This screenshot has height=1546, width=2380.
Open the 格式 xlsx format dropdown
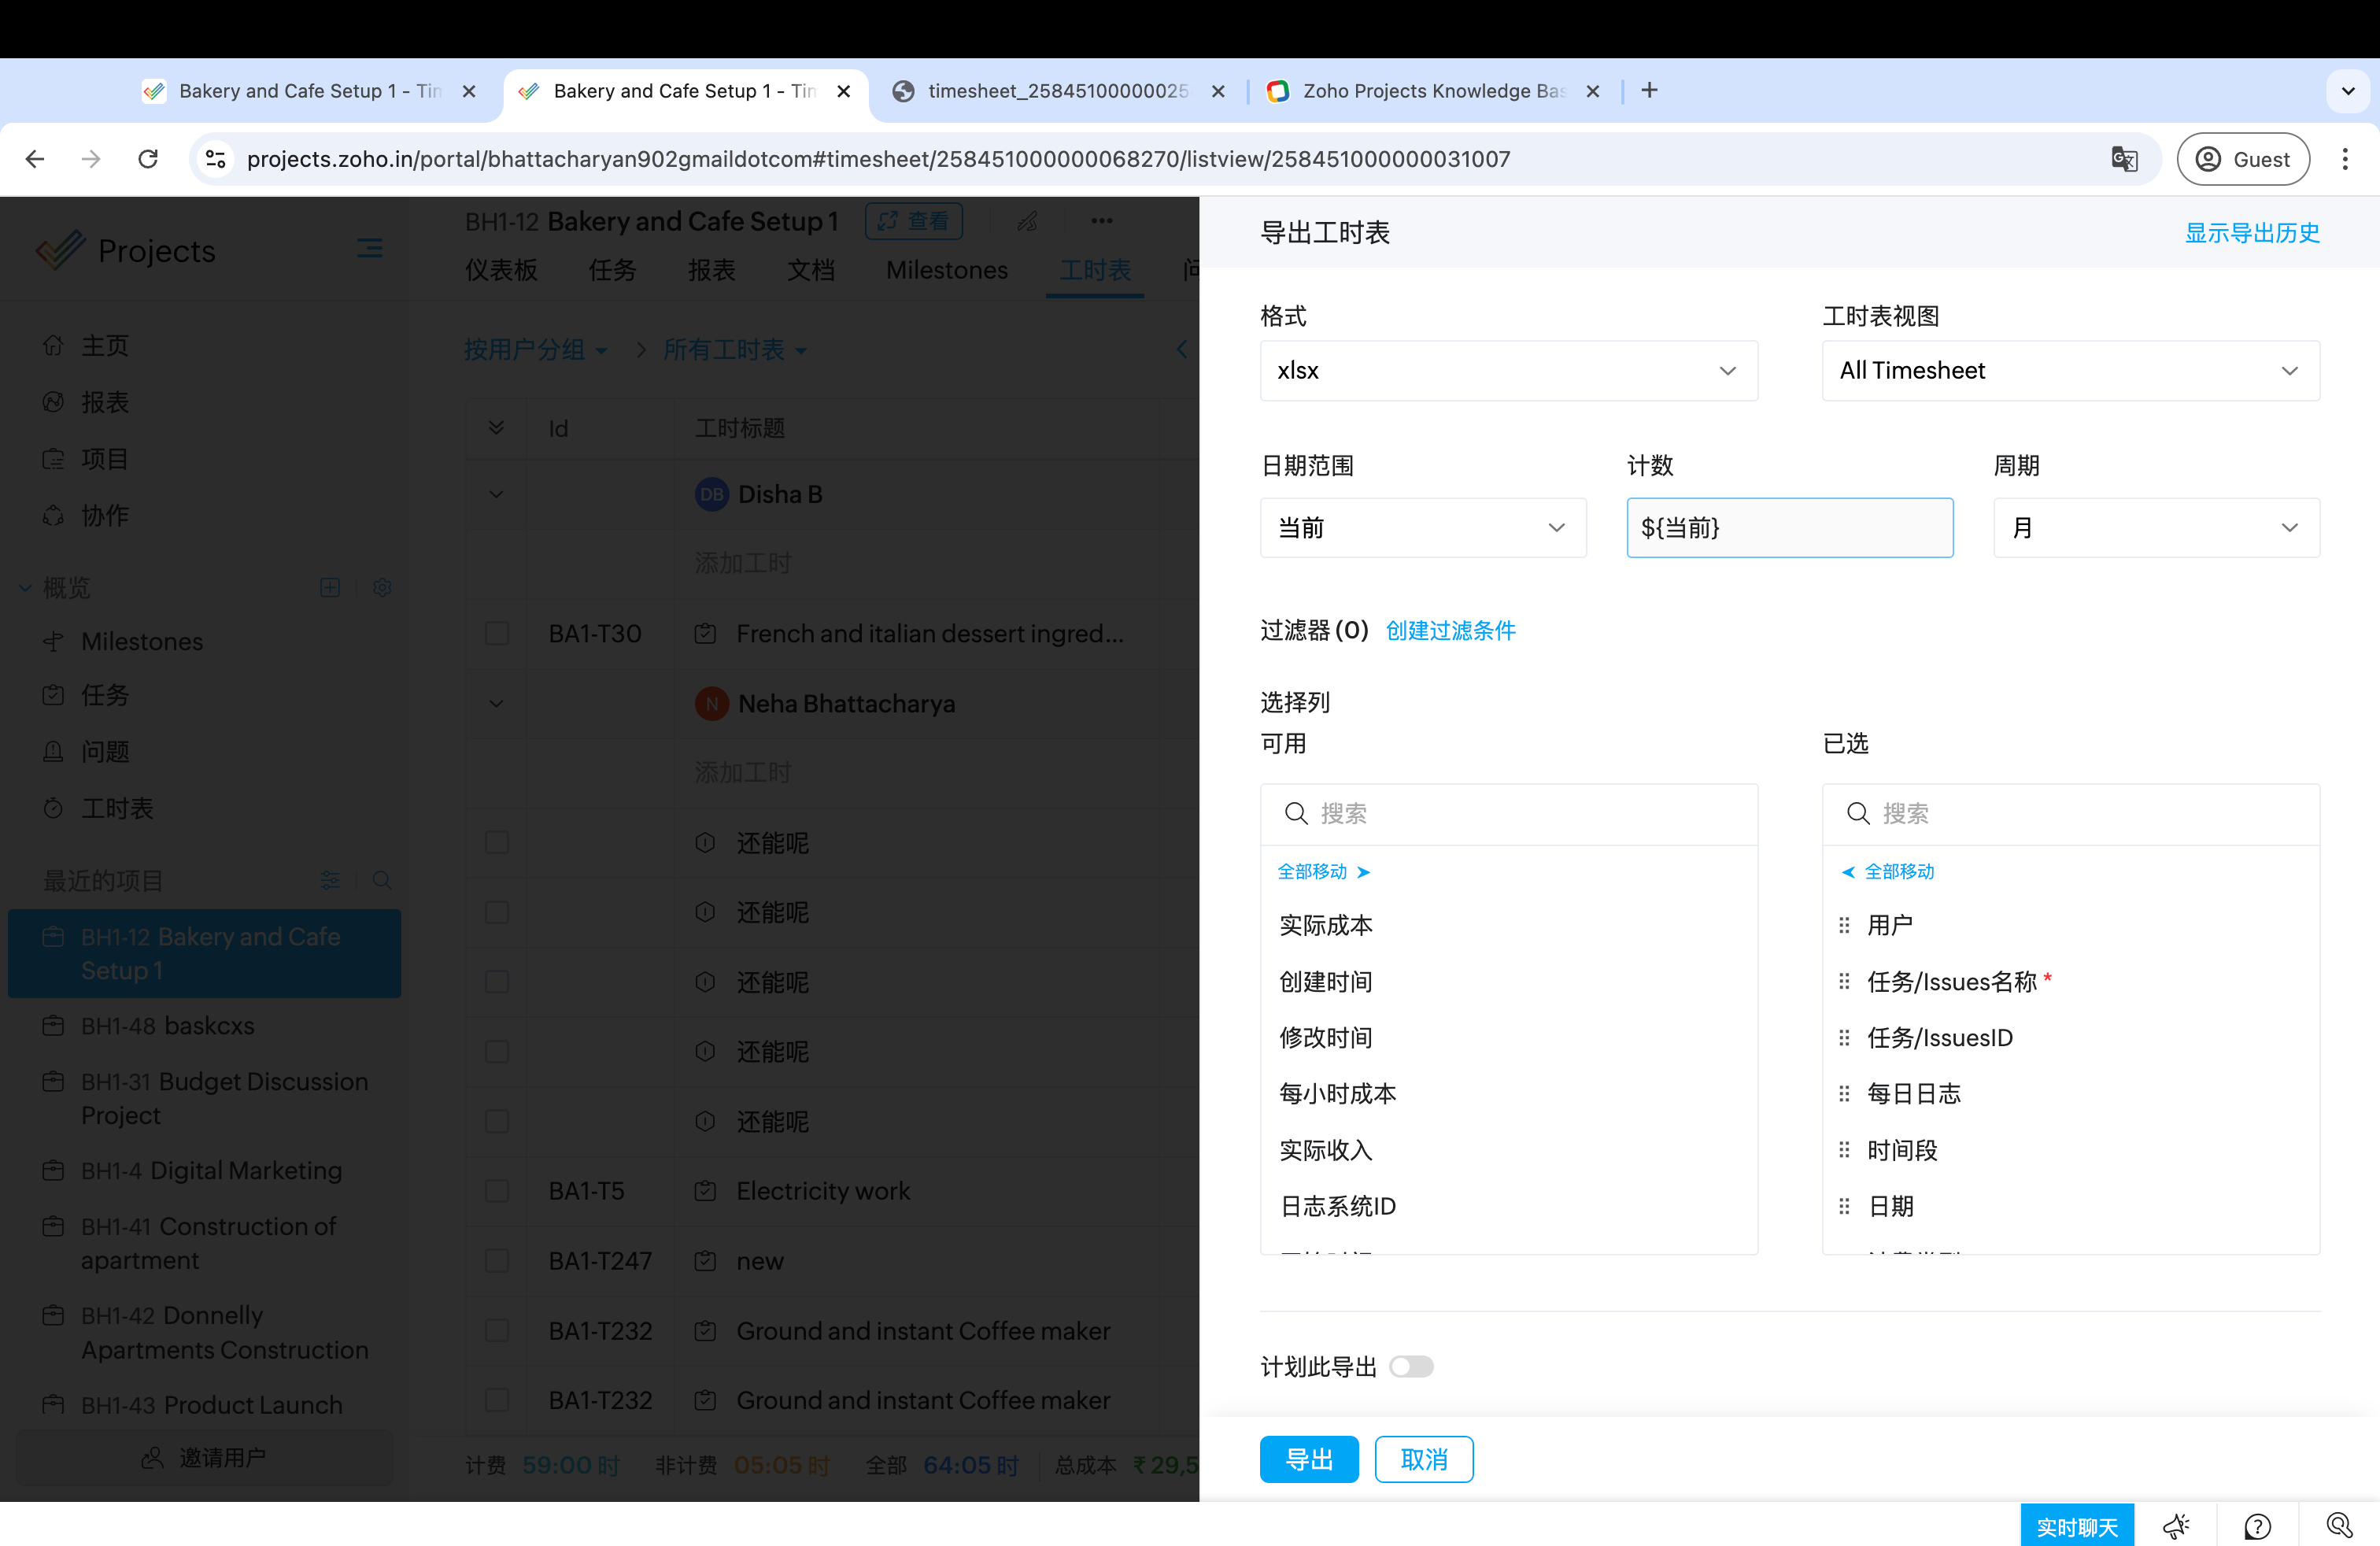[x=1508, y=371]
